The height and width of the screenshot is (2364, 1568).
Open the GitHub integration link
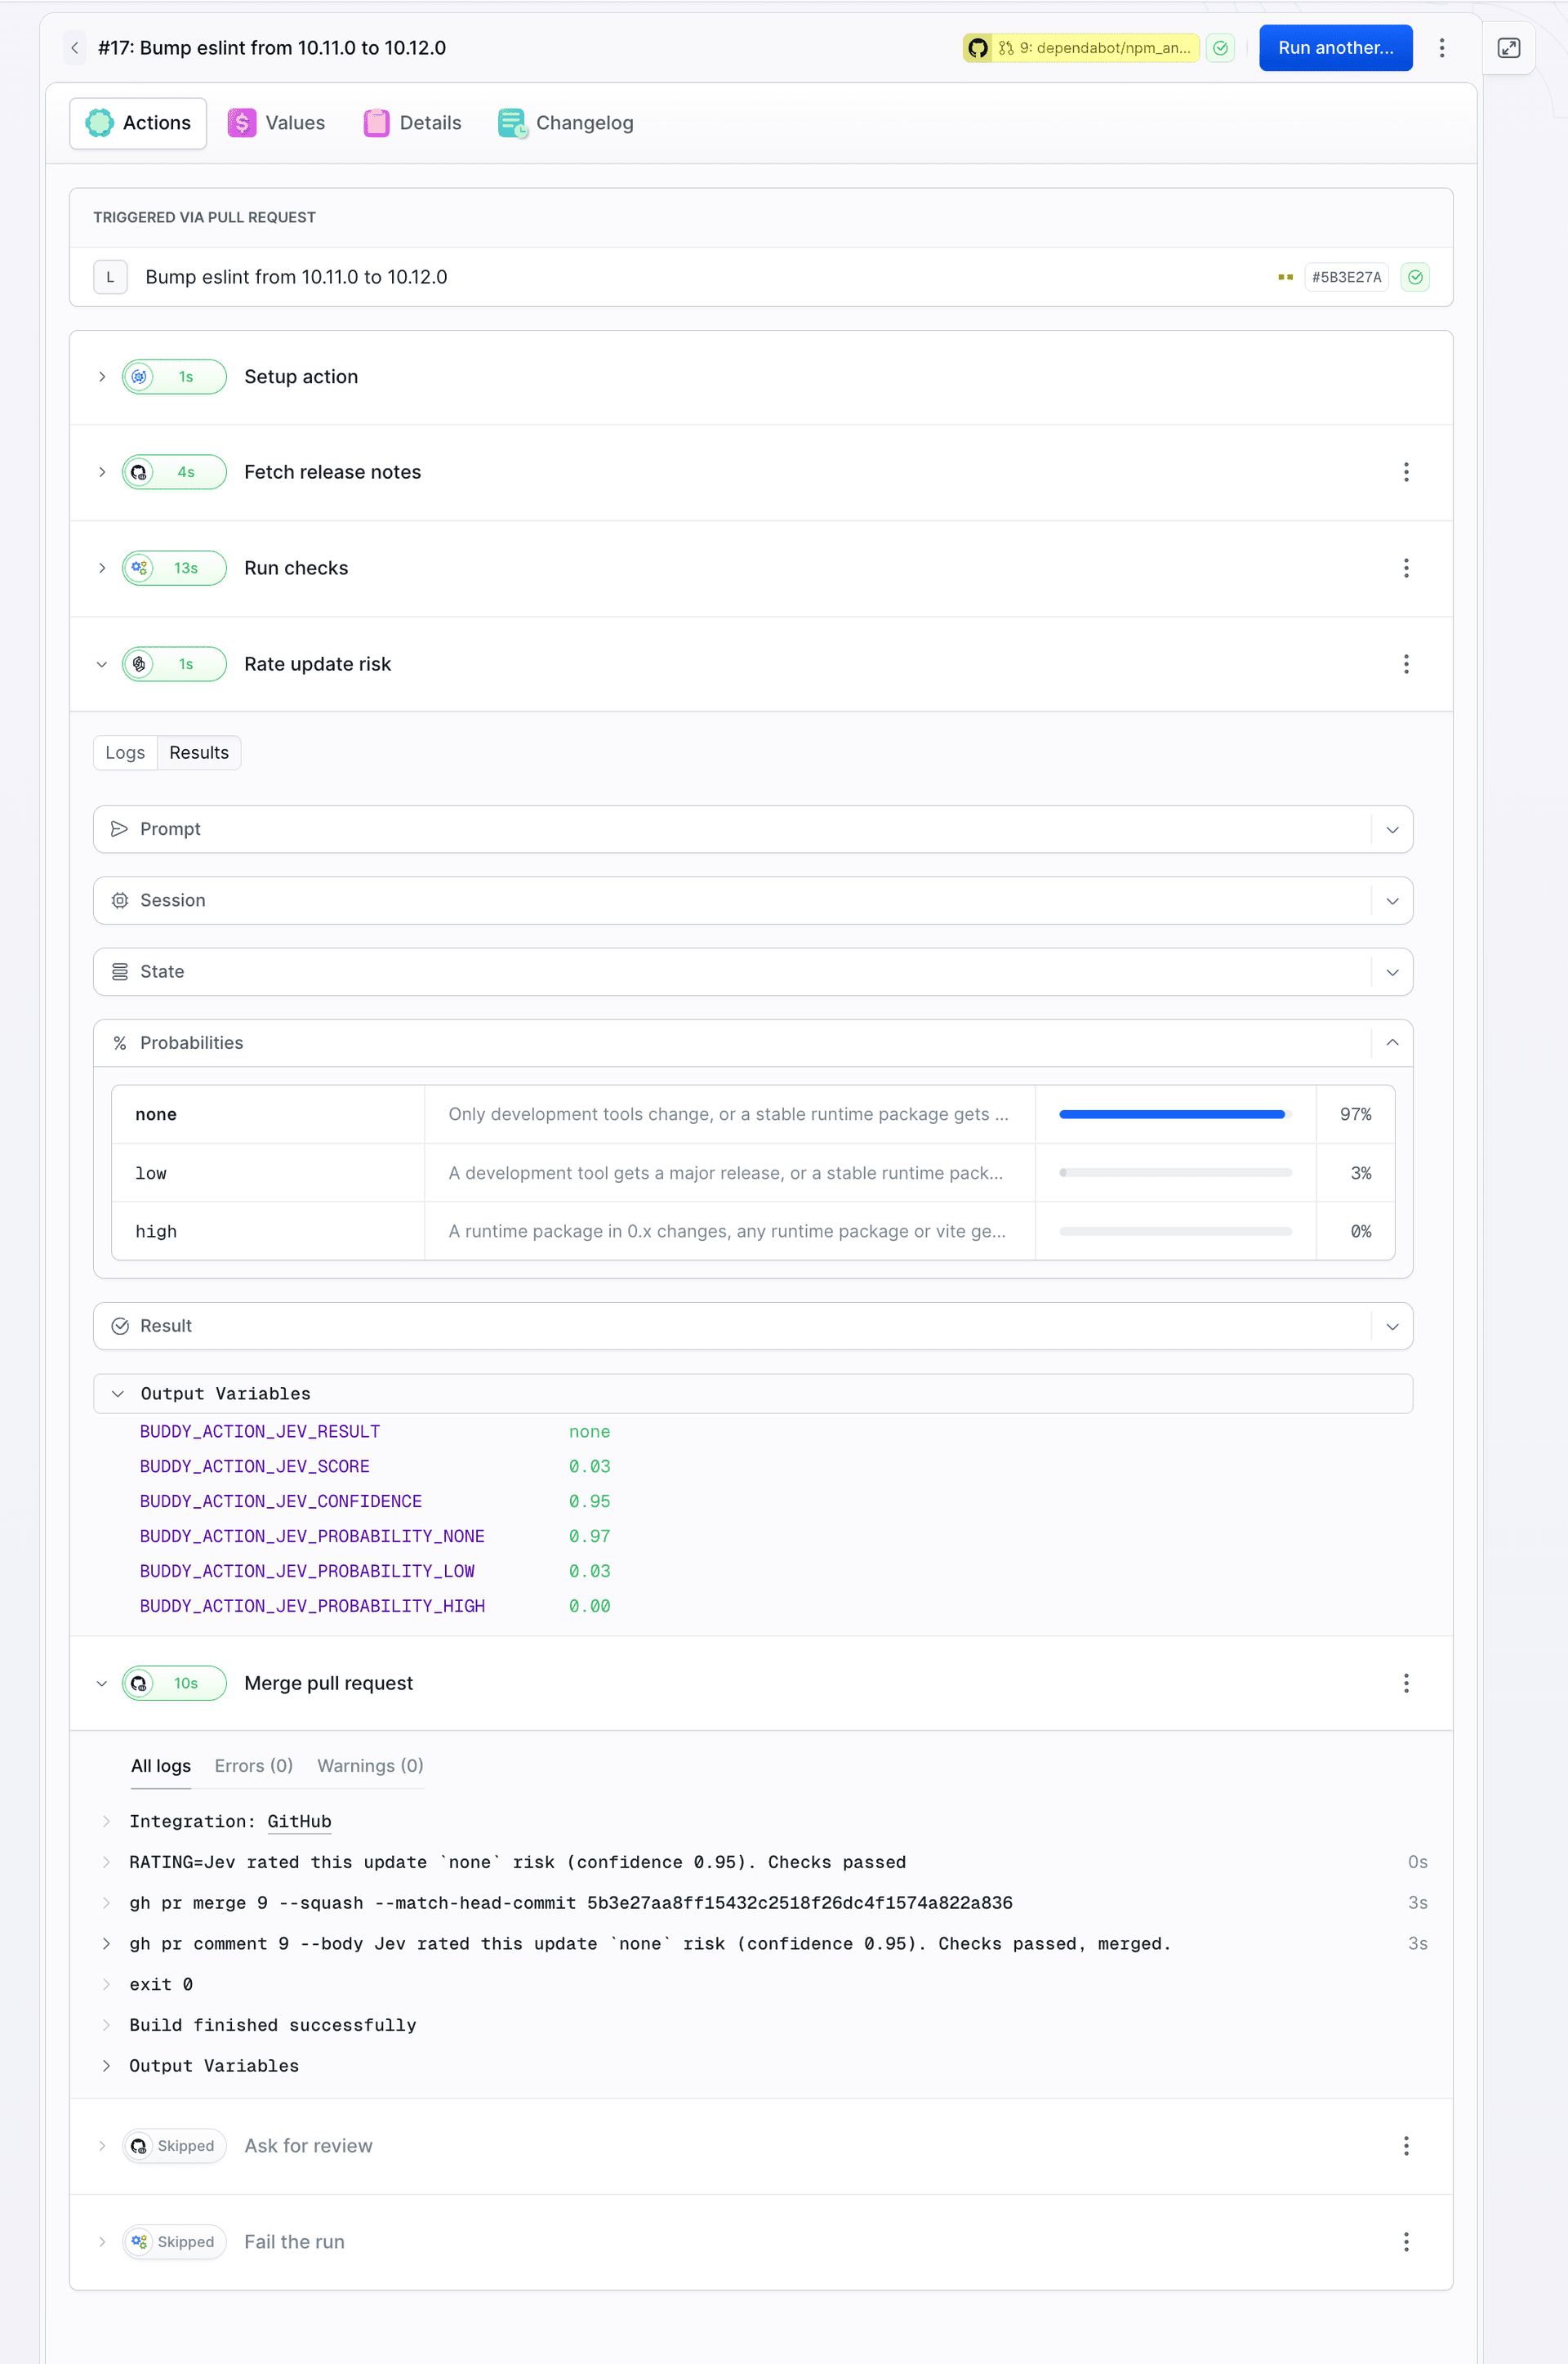[299, 1821]
